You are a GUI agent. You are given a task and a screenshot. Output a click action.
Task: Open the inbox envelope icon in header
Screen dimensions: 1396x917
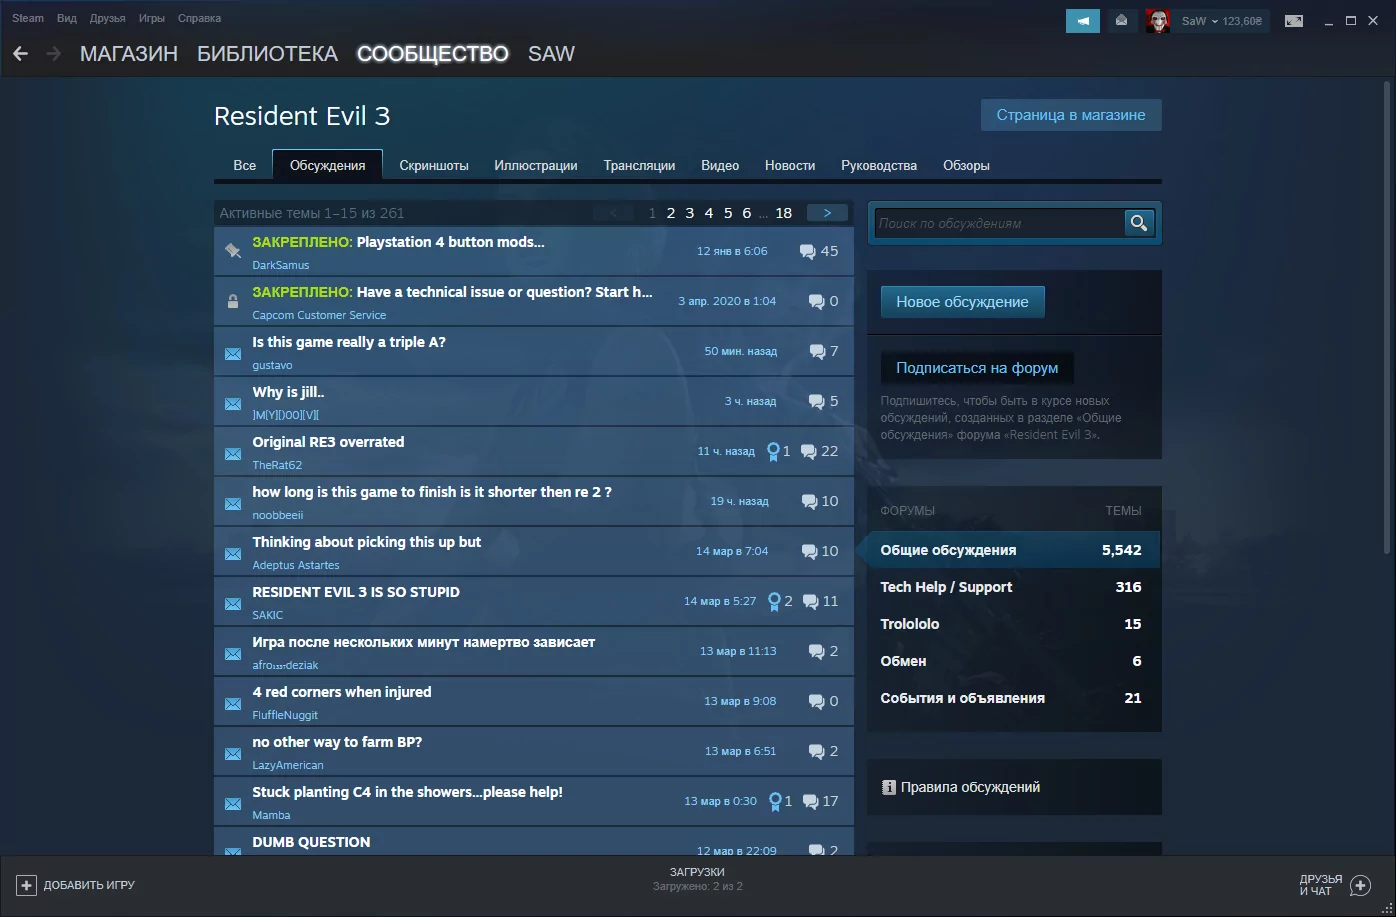[x=1122, y=21]
